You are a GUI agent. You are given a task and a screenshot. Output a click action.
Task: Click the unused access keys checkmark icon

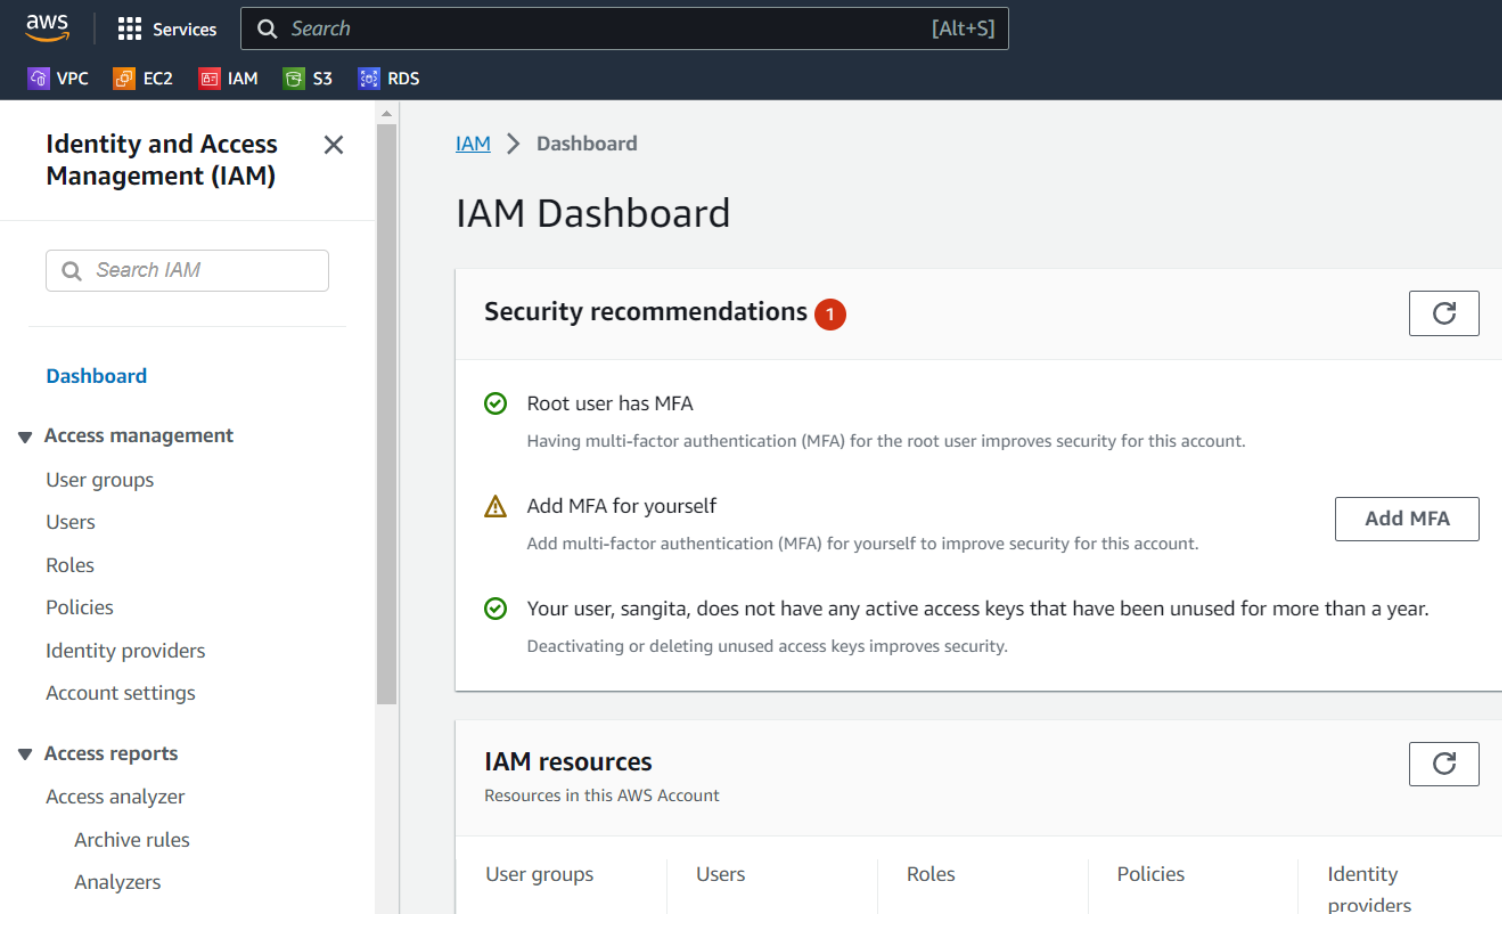pos(495,608)
